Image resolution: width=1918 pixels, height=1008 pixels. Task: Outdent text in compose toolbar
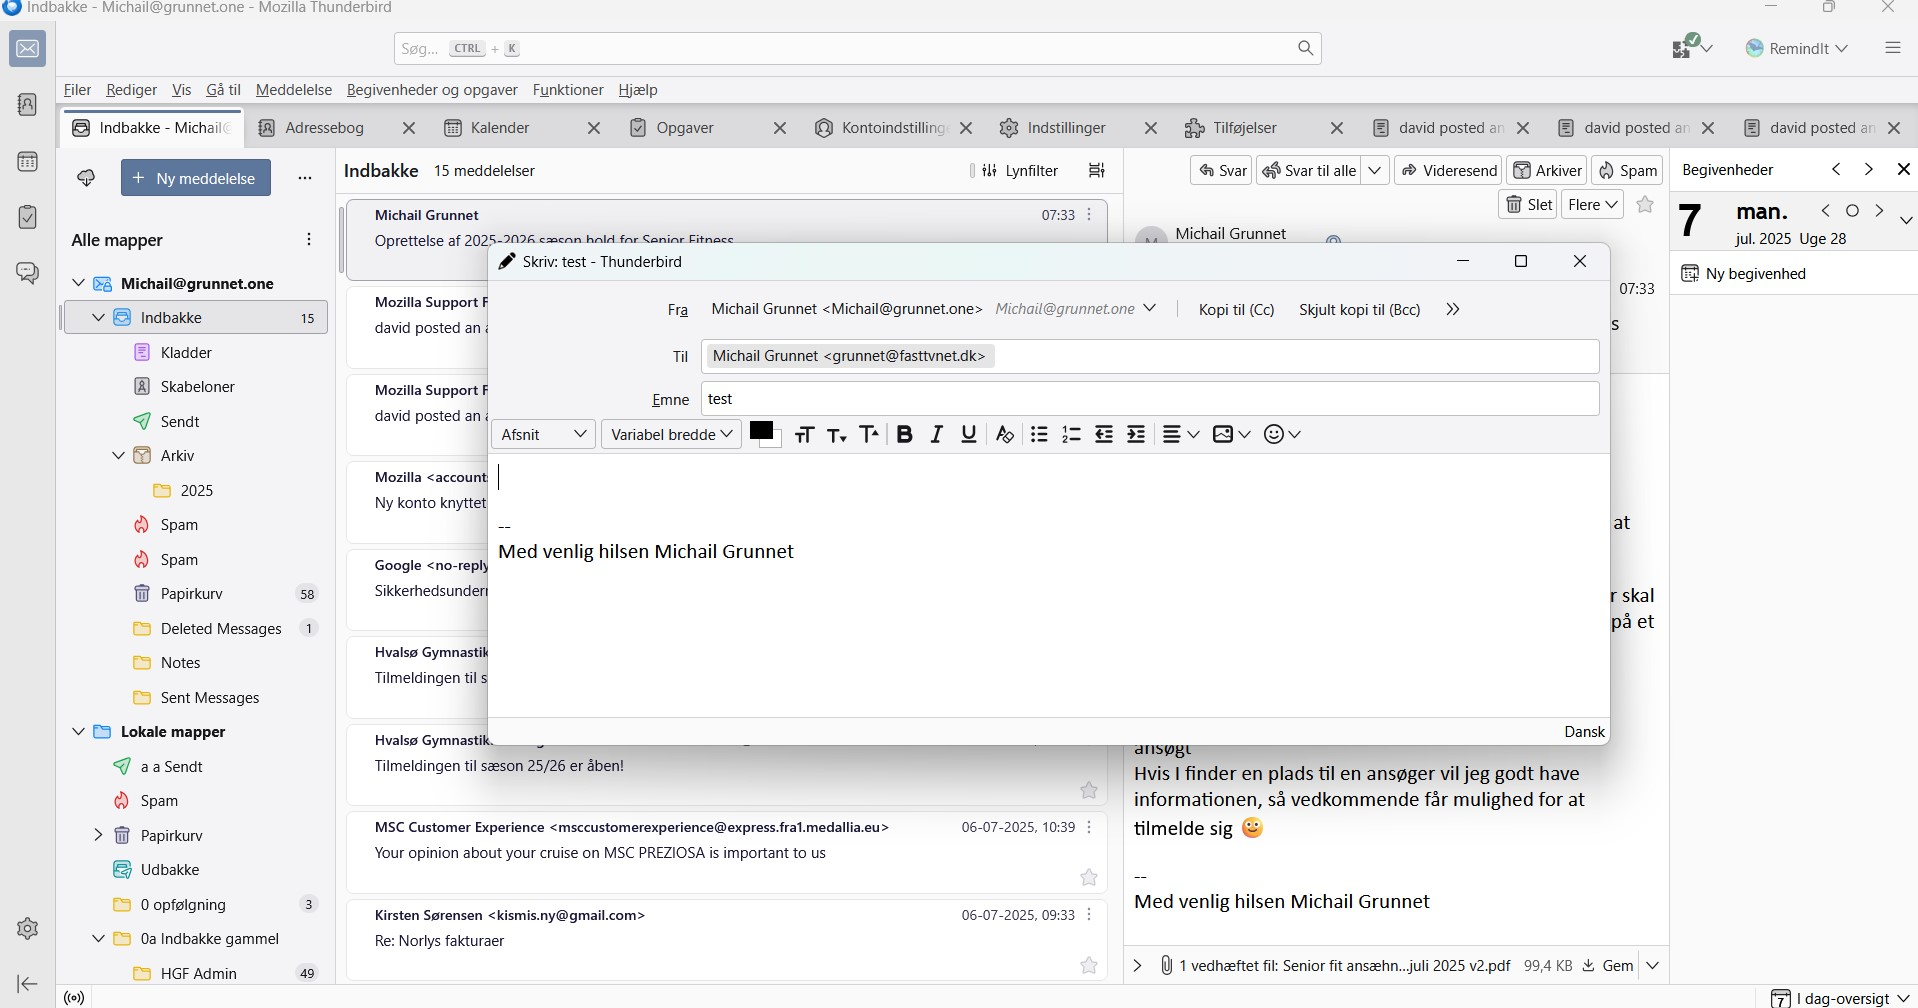1104,434
